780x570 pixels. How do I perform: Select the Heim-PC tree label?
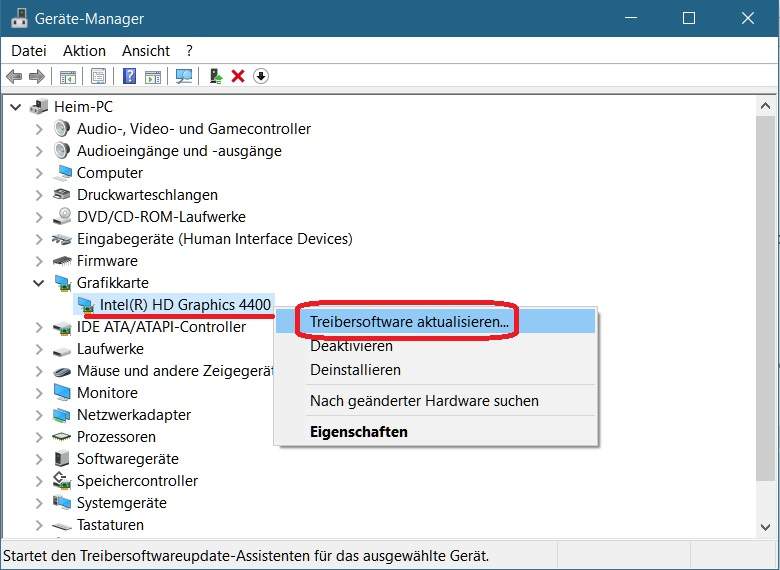click(83, 106)
